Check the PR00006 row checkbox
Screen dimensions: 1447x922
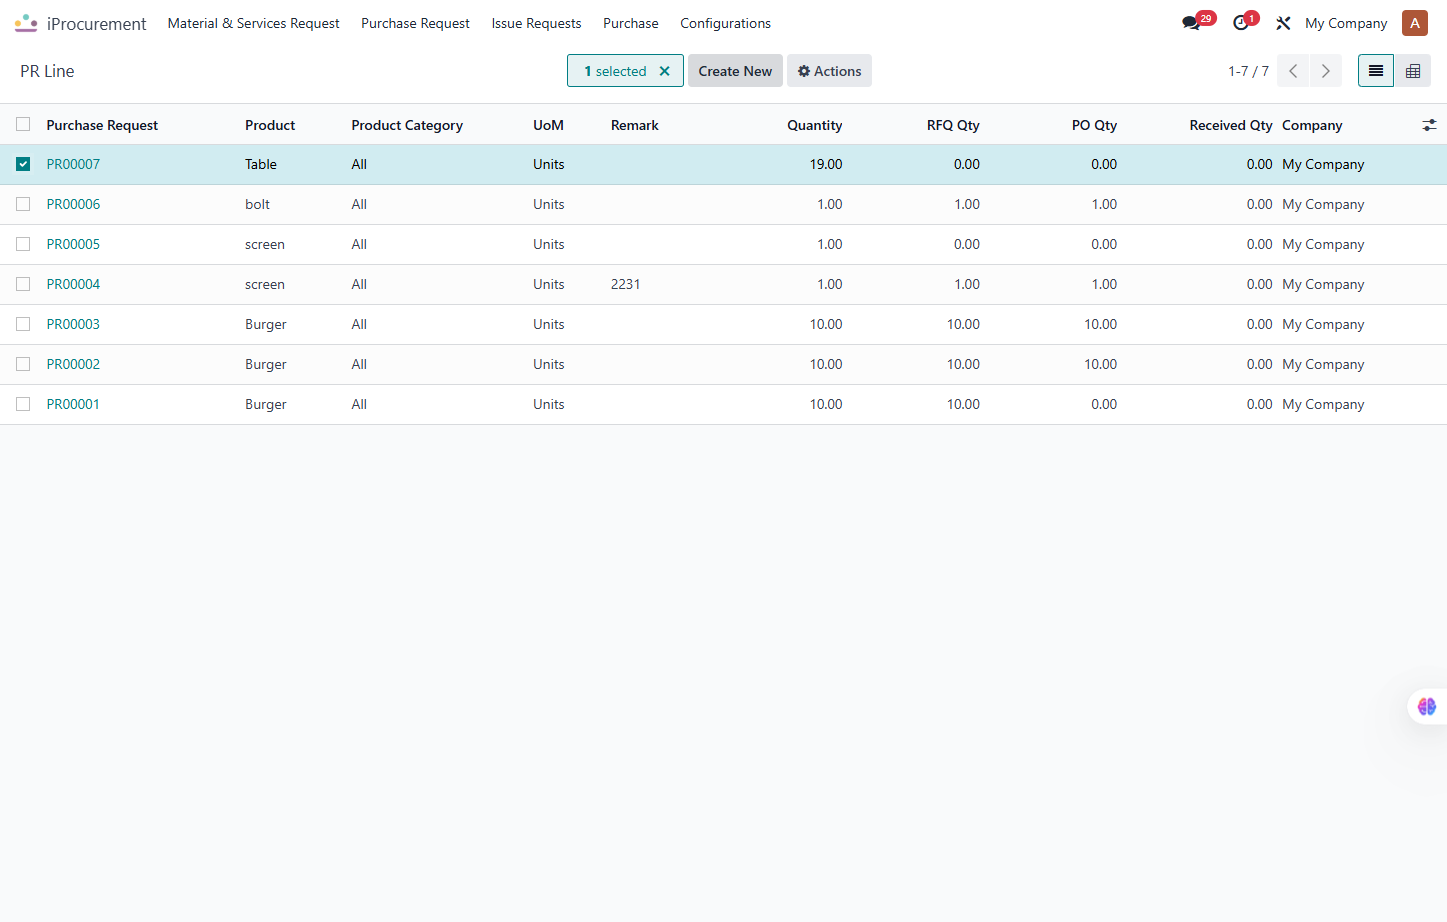23,204
